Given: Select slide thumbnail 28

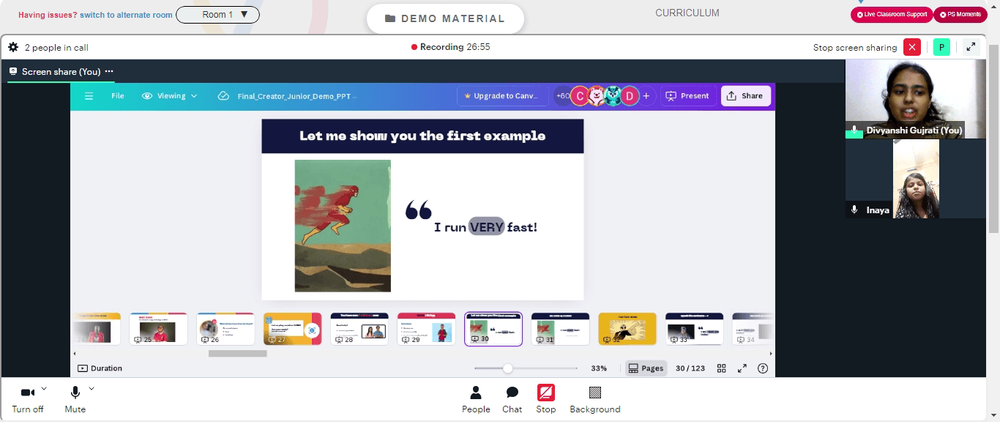Looking at the screenshot, I should coord(359,329).
